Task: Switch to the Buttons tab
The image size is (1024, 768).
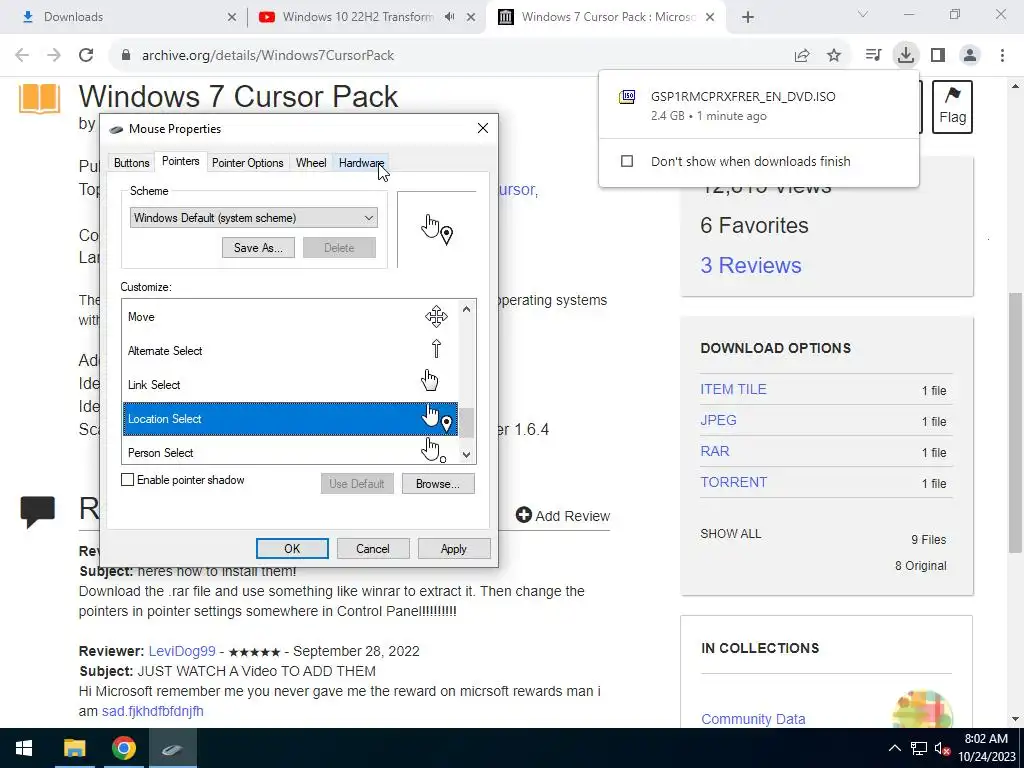Action: coord(131,163)
